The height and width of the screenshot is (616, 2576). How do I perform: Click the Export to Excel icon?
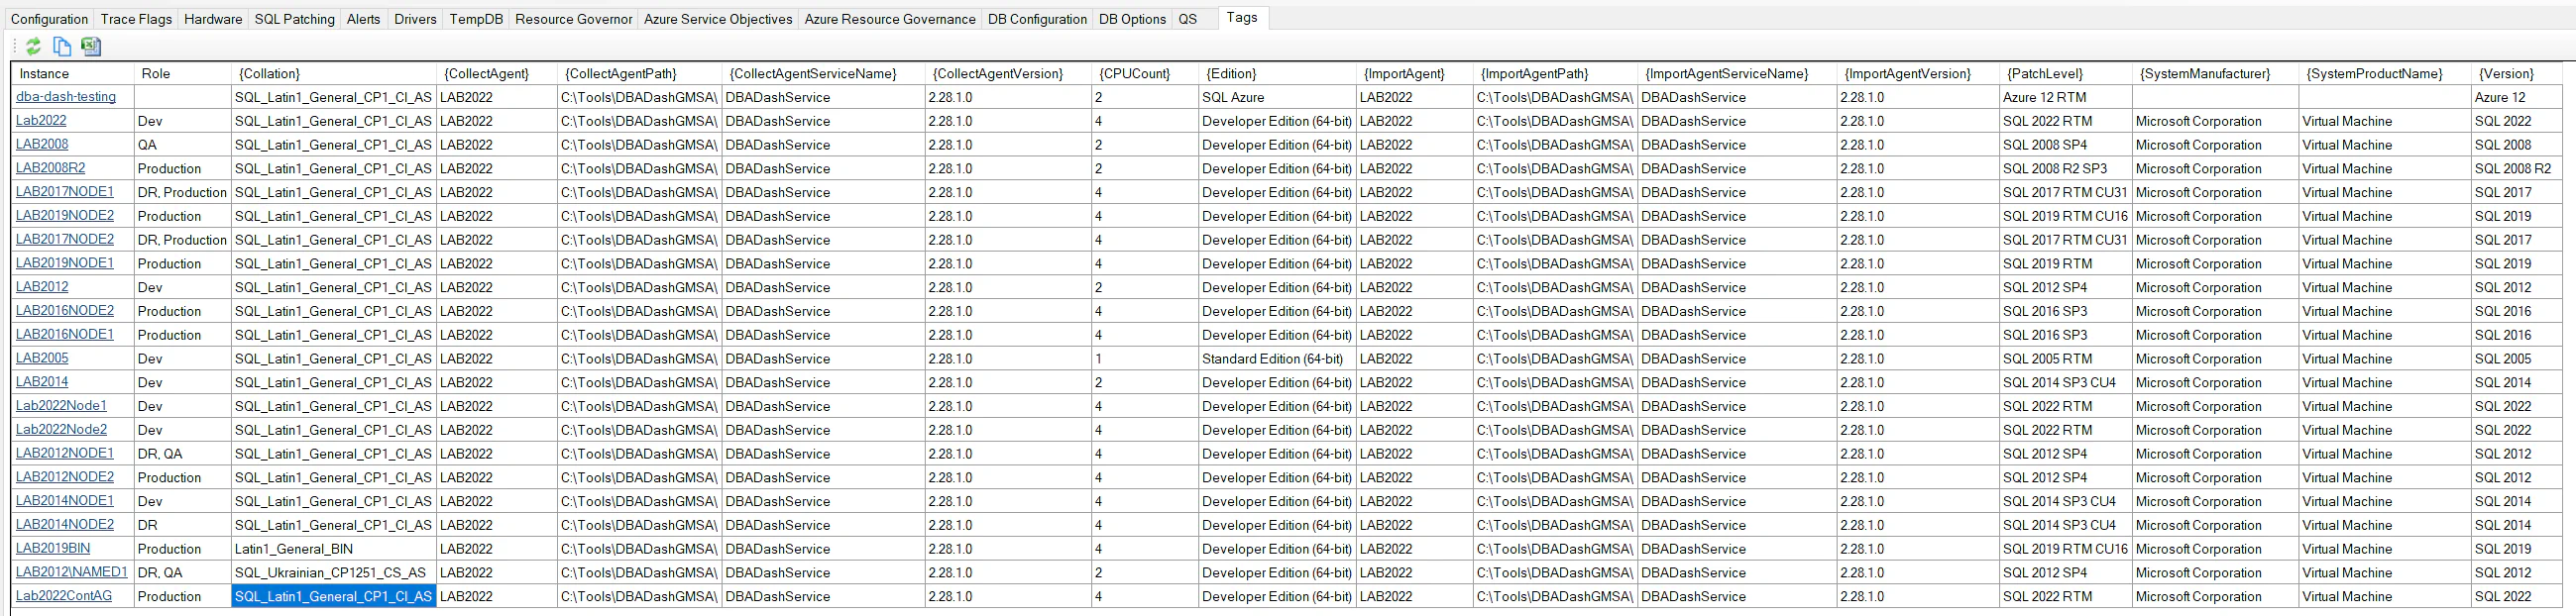pos(90,46)
